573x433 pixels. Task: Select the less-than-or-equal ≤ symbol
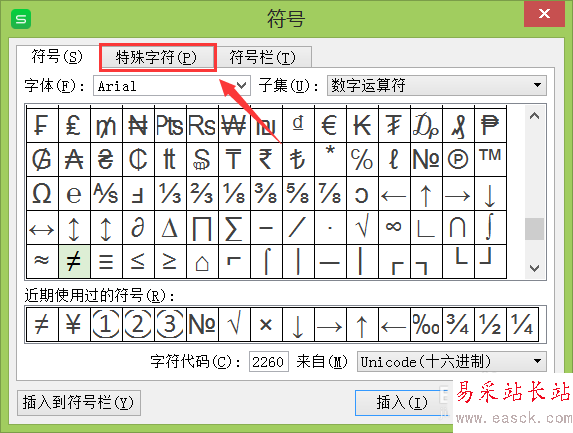tap(138, 261)
